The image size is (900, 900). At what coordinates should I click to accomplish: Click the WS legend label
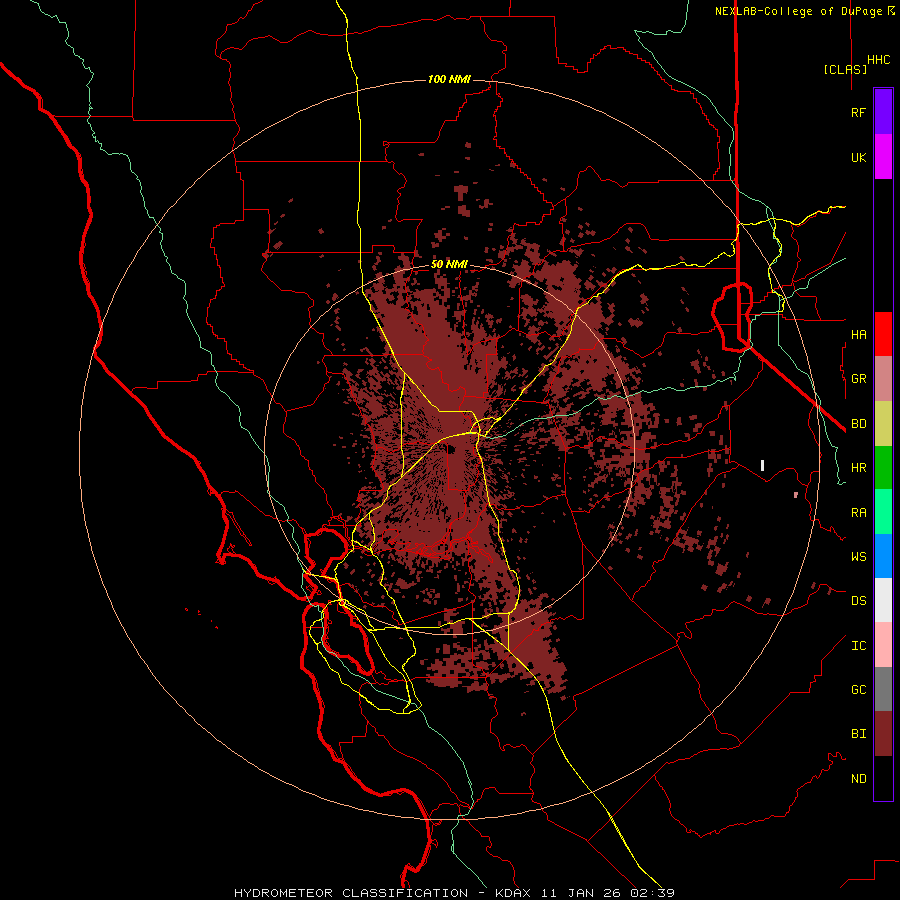[858, 556]
